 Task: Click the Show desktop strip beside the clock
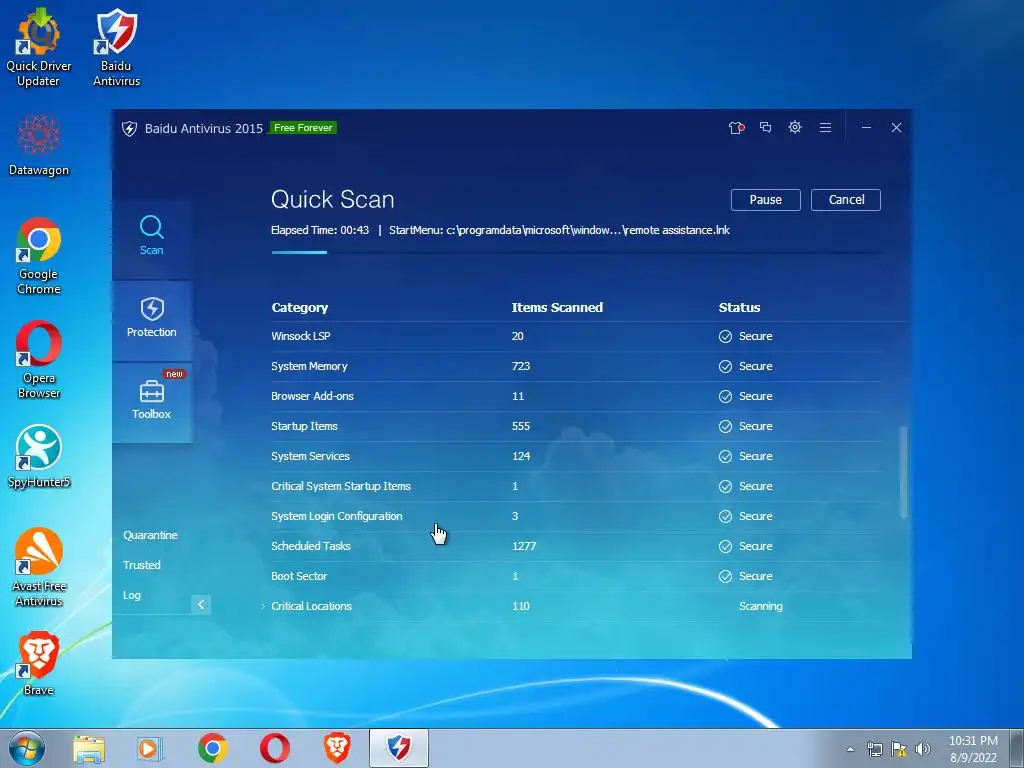[1017, 748]
